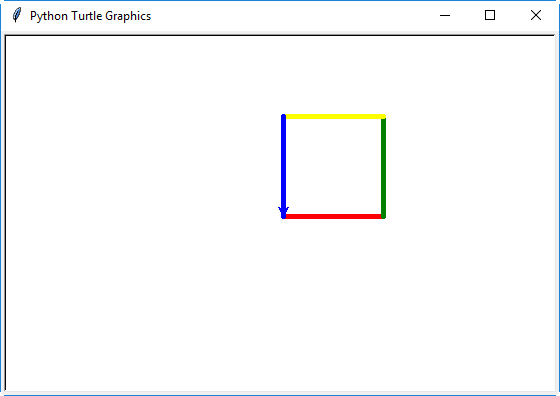
Task: Click the red side of the square
Action: click(x=333, y=216)
